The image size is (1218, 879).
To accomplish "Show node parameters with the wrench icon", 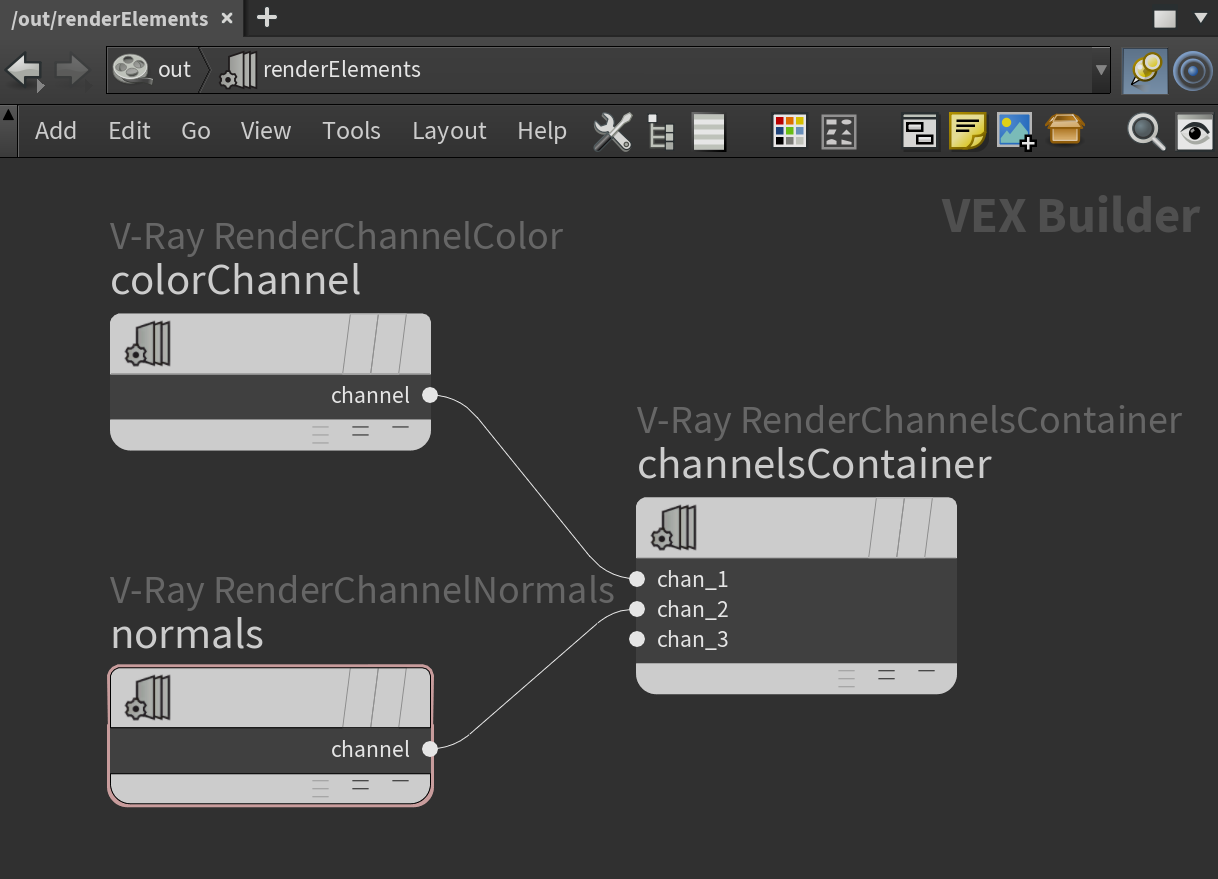I will [612, 131].
